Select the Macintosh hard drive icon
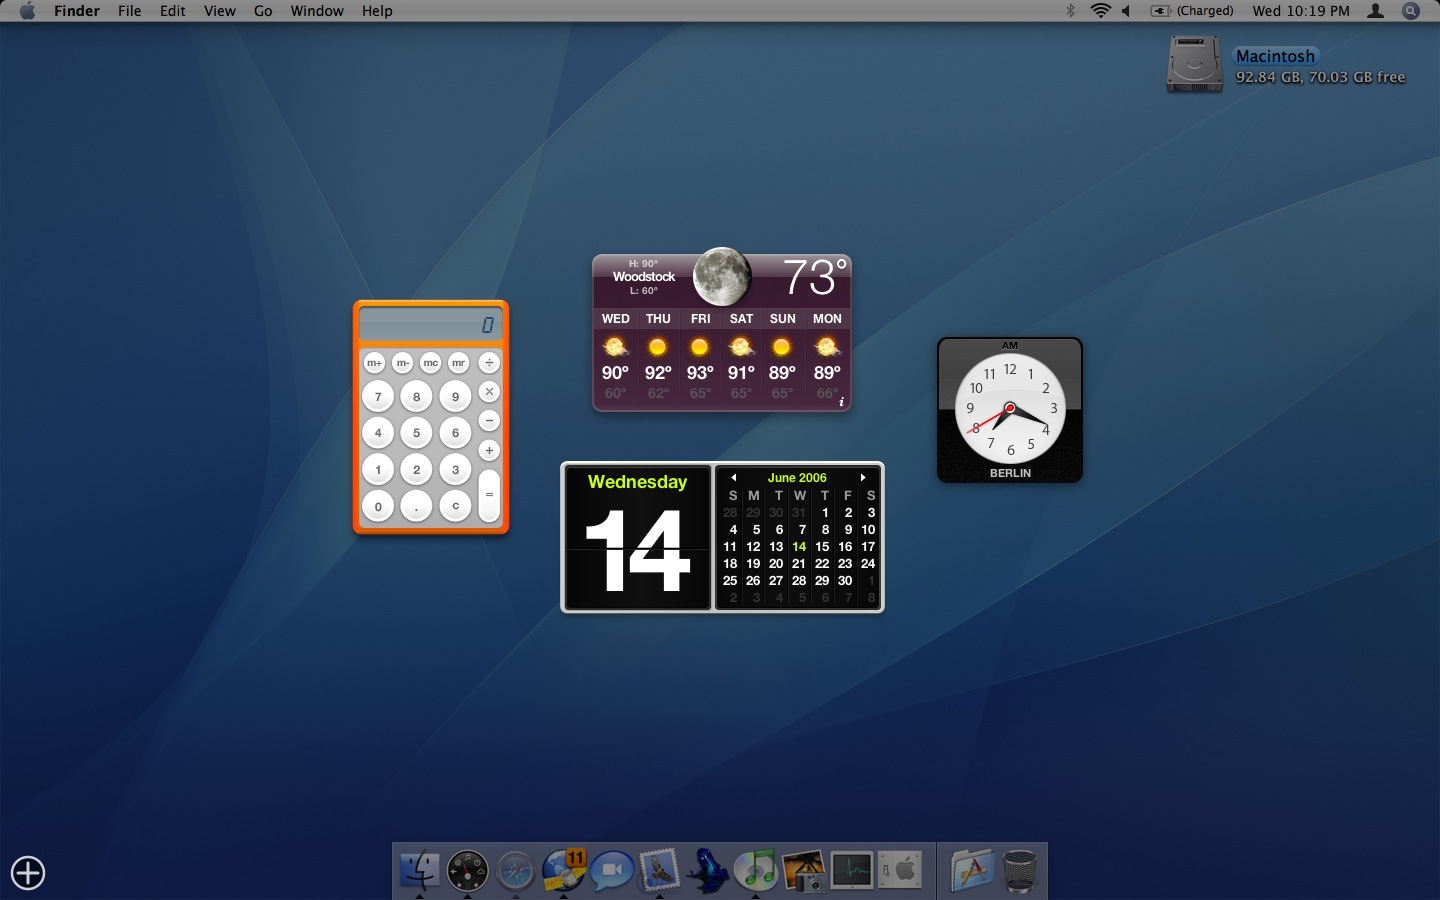 click(x=1194, y=64)
